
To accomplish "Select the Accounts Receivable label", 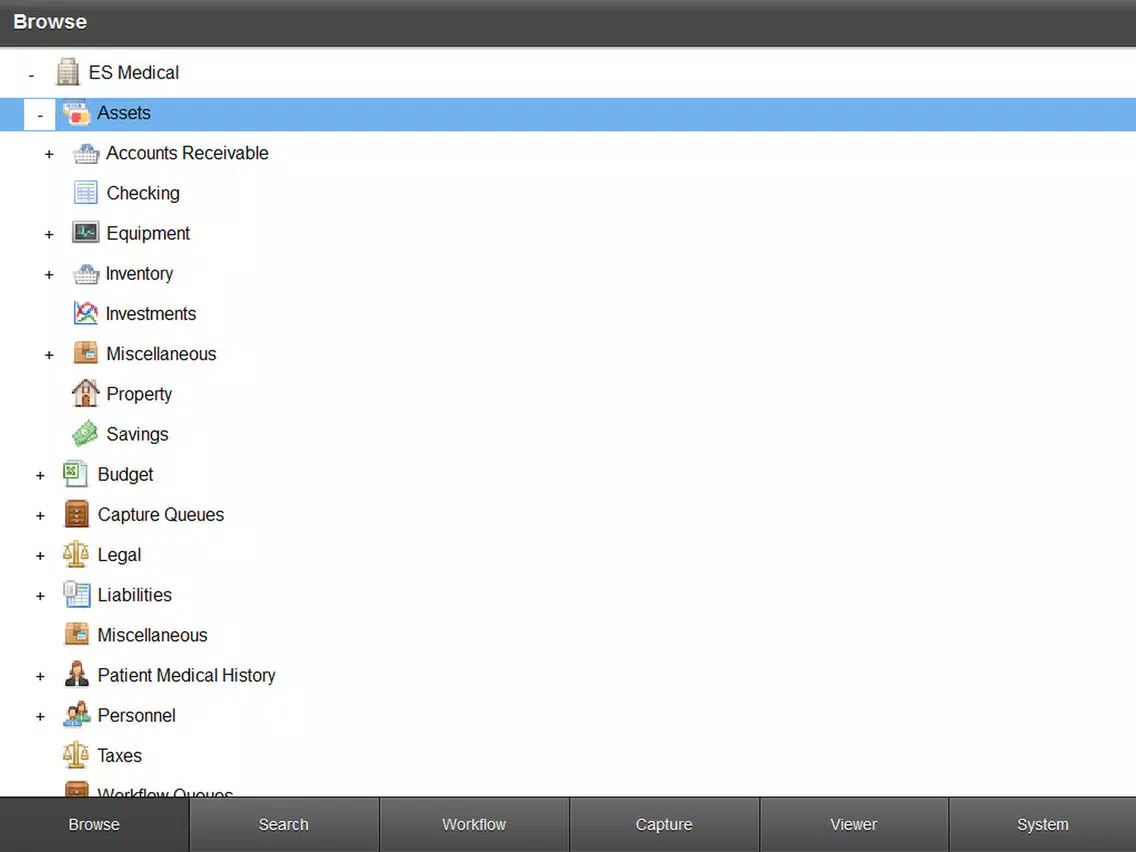I will [x=187, y=153].
